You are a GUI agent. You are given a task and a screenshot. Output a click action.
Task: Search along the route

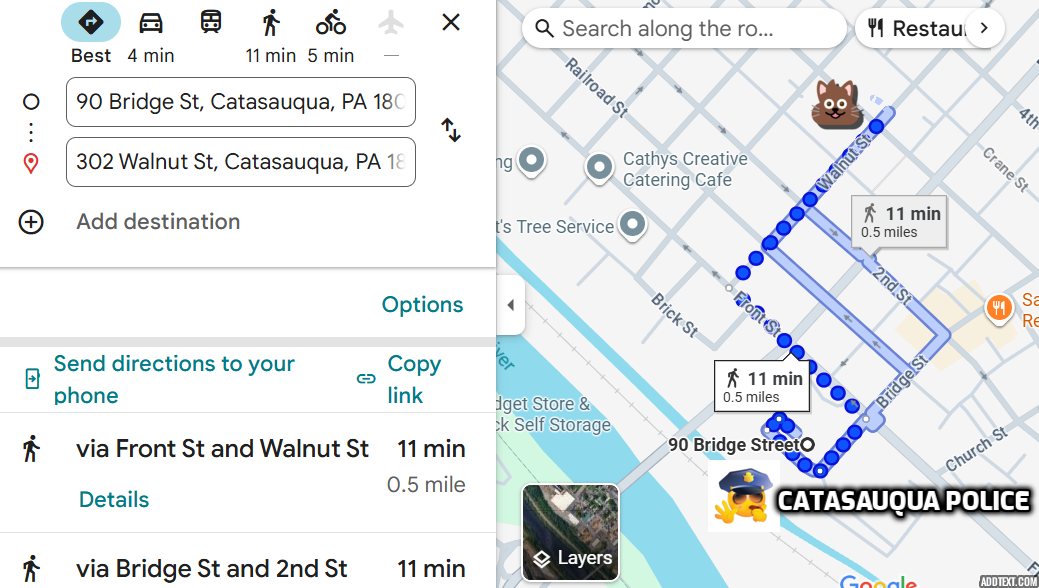684,29
